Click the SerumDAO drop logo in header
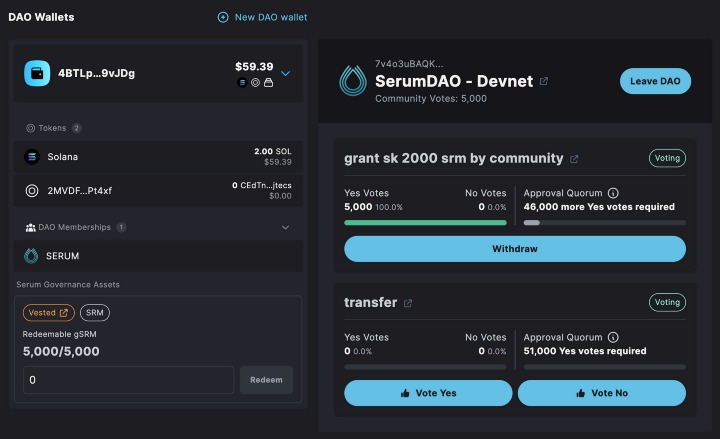The width and height of the screenshot is (720, 439). [x=353, y=81]
